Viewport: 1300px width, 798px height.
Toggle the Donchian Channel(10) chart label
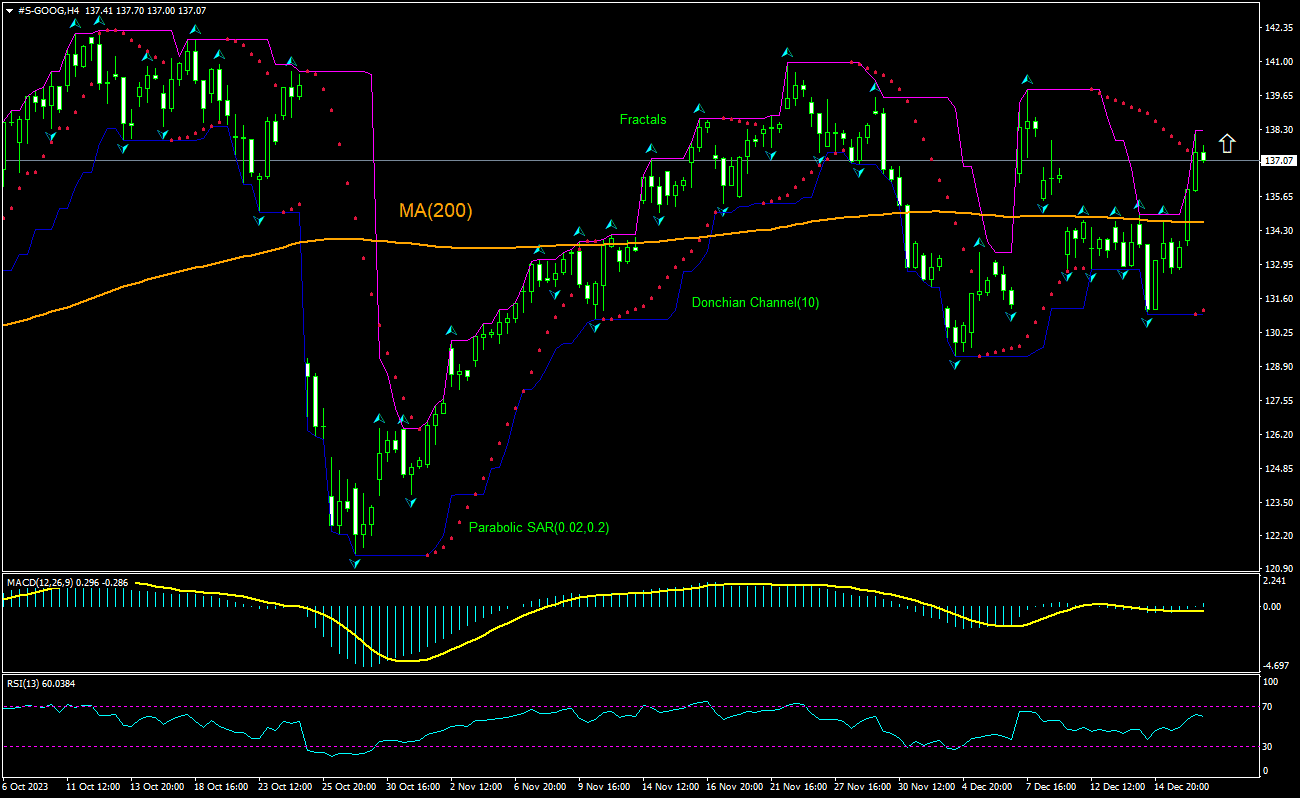[x=755, y=303]
